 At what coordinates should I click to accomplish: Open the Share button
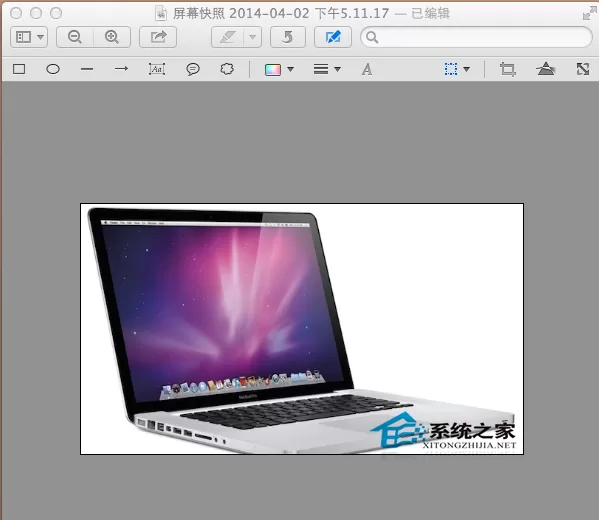158,37
